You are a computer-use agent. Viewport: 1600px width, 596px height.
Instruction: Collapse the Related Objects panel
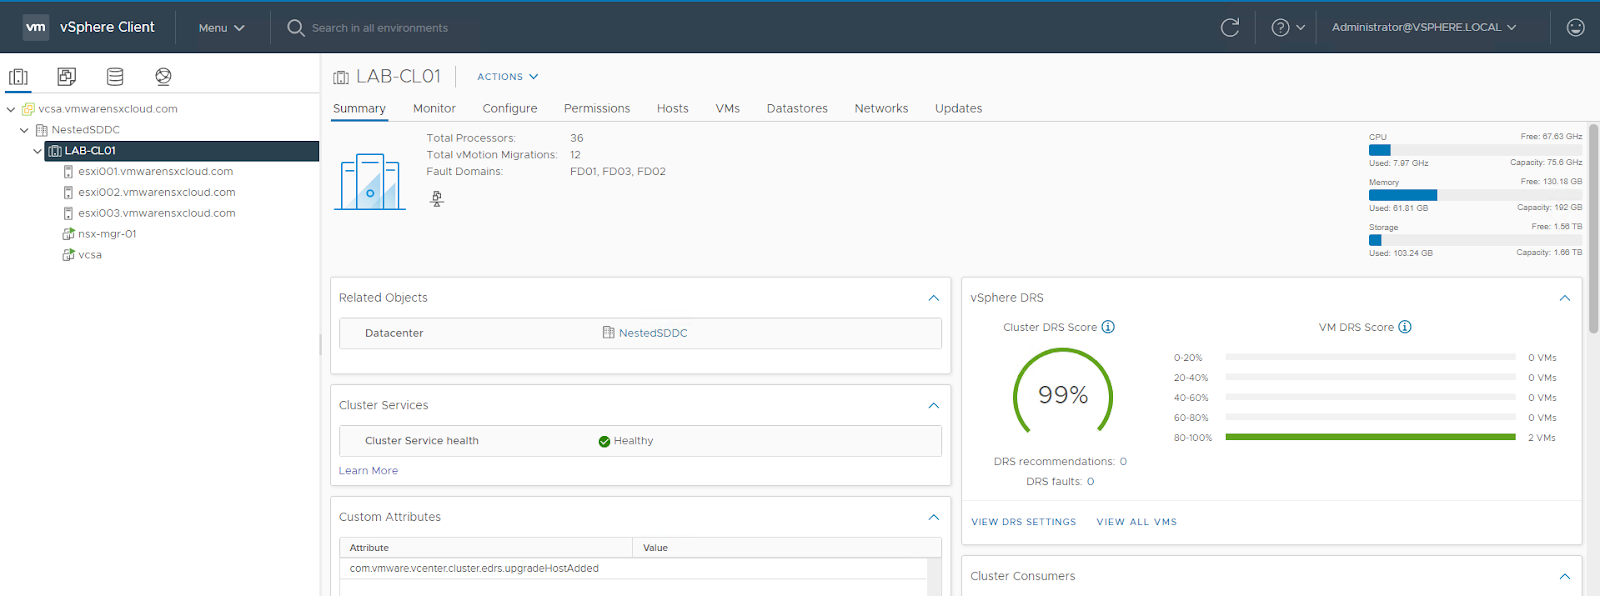tap(933, 298)
